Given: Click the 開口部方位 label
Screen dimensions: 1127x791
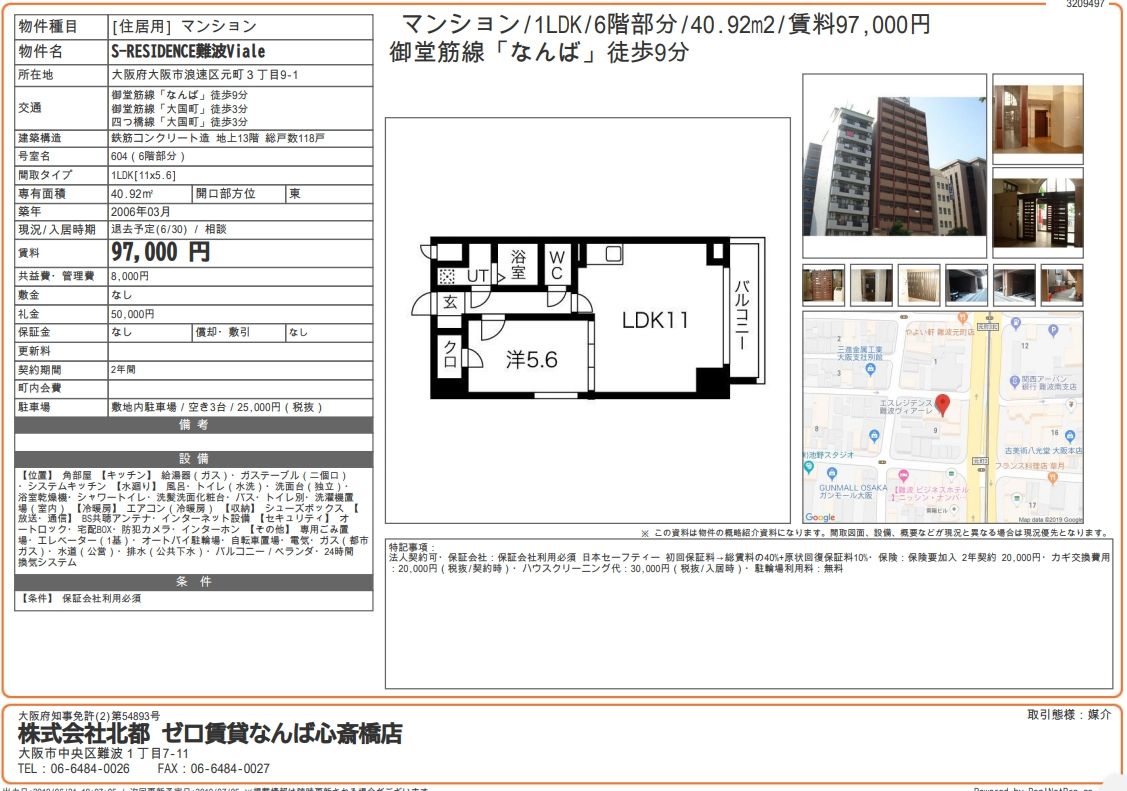Looking at the screenshot, I should tap(226, 193).
